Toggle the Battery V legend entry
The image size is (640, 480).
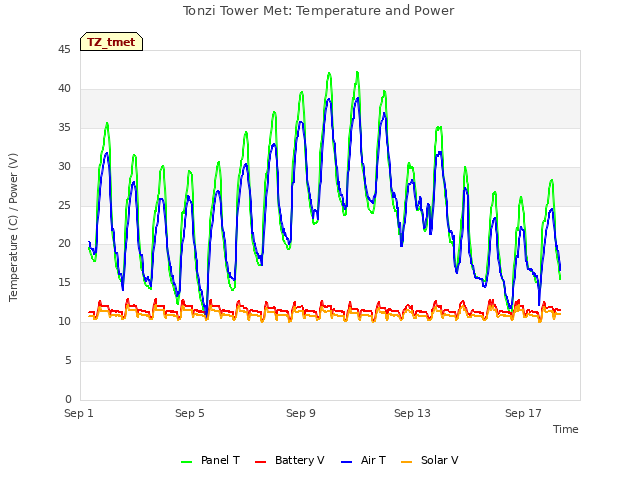tap(289, 460)
